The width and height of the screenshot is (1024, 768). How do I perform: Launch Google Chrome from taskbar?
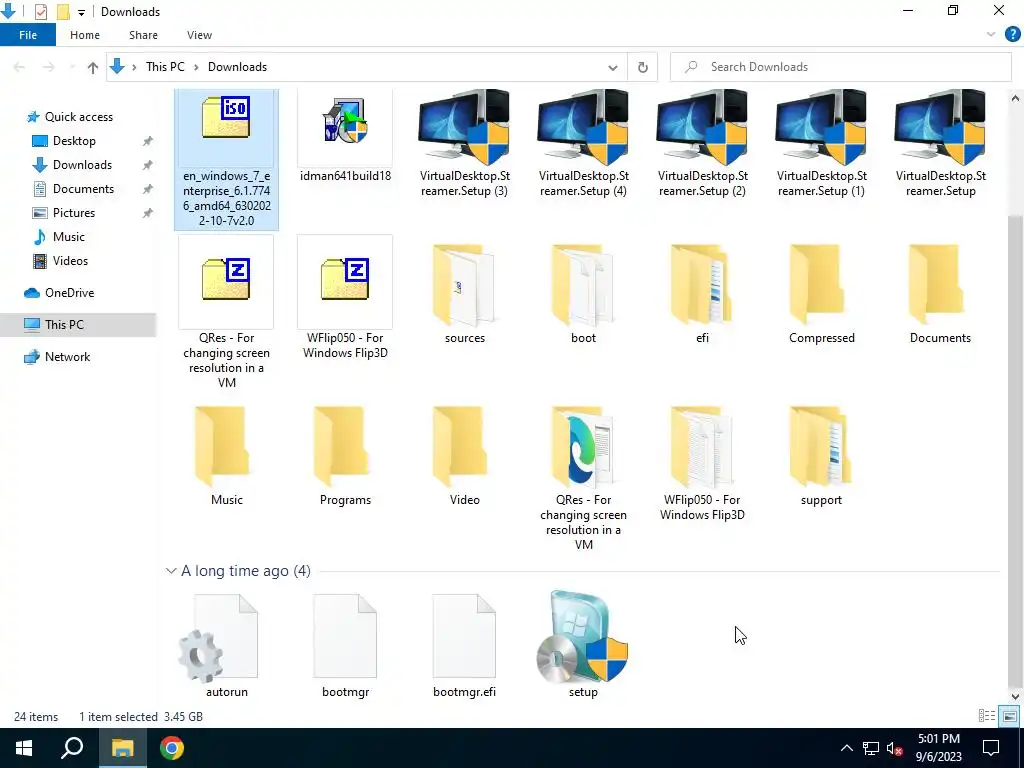(172, 748)
